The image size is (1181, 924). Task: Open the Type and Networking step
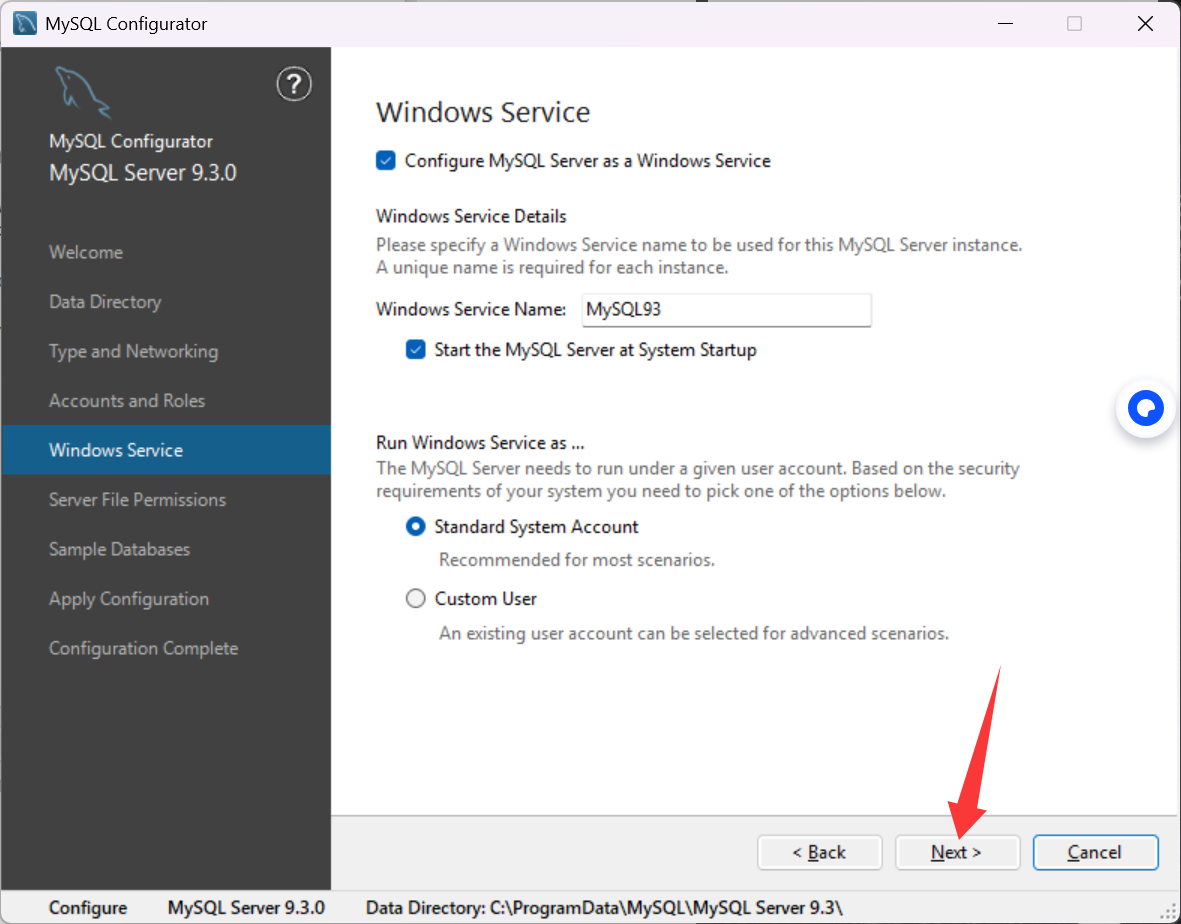tap(133, 352)
